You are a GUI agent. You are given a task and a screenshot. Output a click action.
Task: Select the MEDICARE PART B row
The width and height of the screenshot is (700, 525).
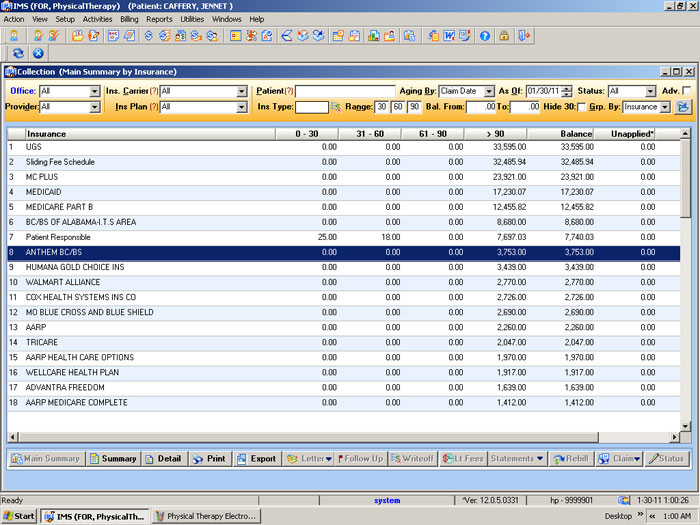pyautogui.click(x=343, y=207)
